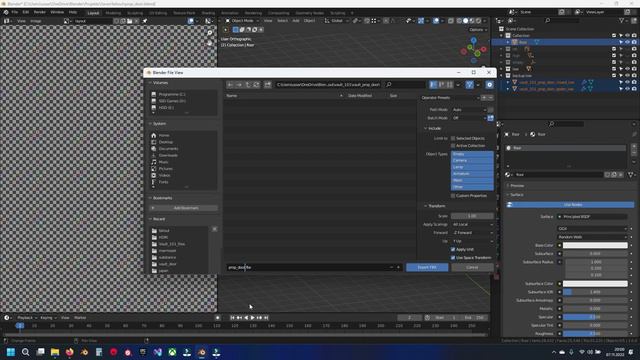The image size is (640, 360).
Task: Hide Collection in viewport via eye icon
Action: [627, 36]
